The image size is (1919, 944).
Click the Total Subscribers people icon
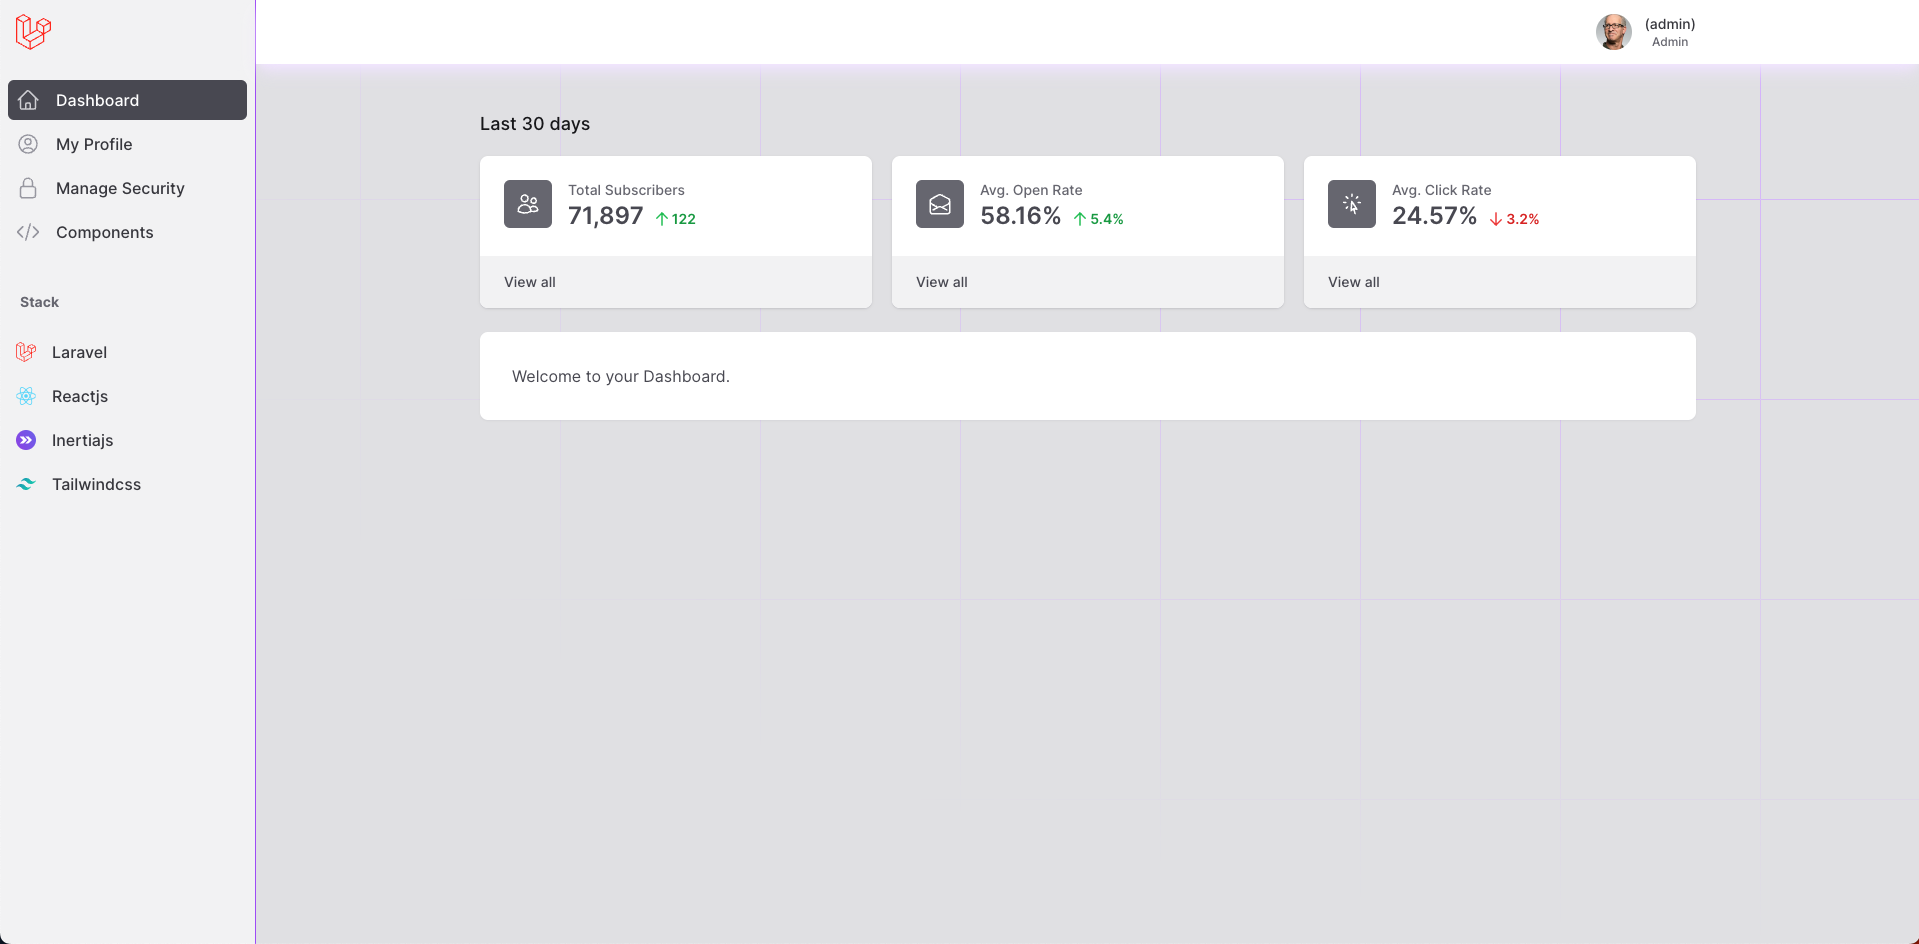tap(528, 204)
